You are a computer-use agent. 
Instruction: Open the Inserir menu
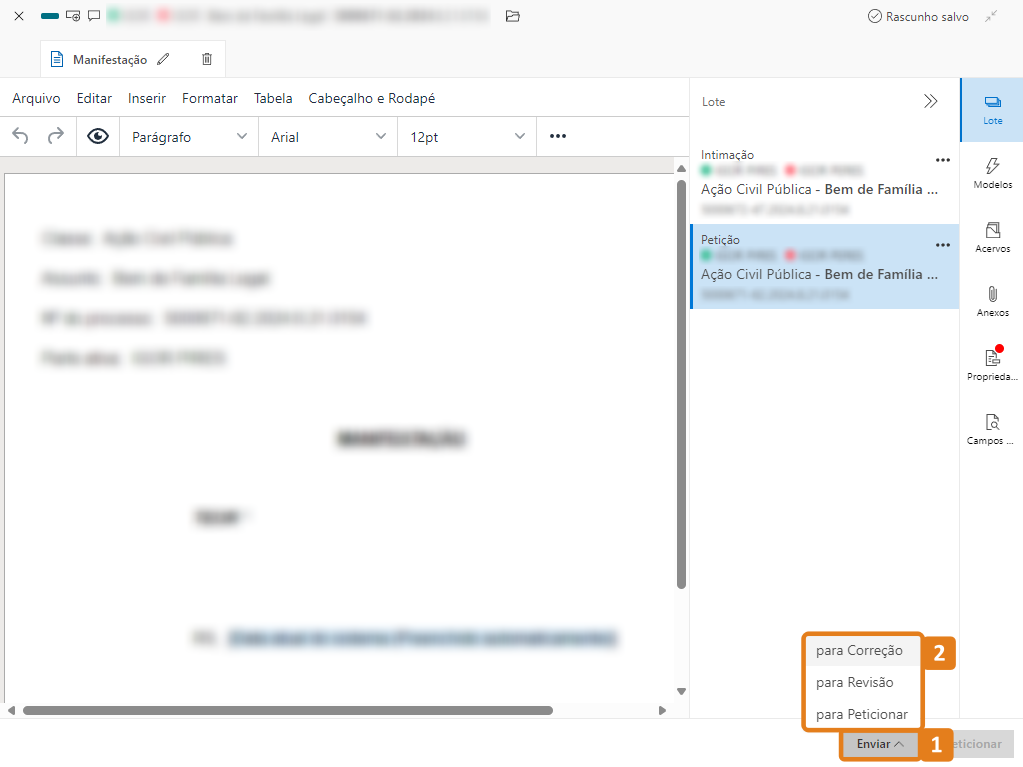[147, 98]
